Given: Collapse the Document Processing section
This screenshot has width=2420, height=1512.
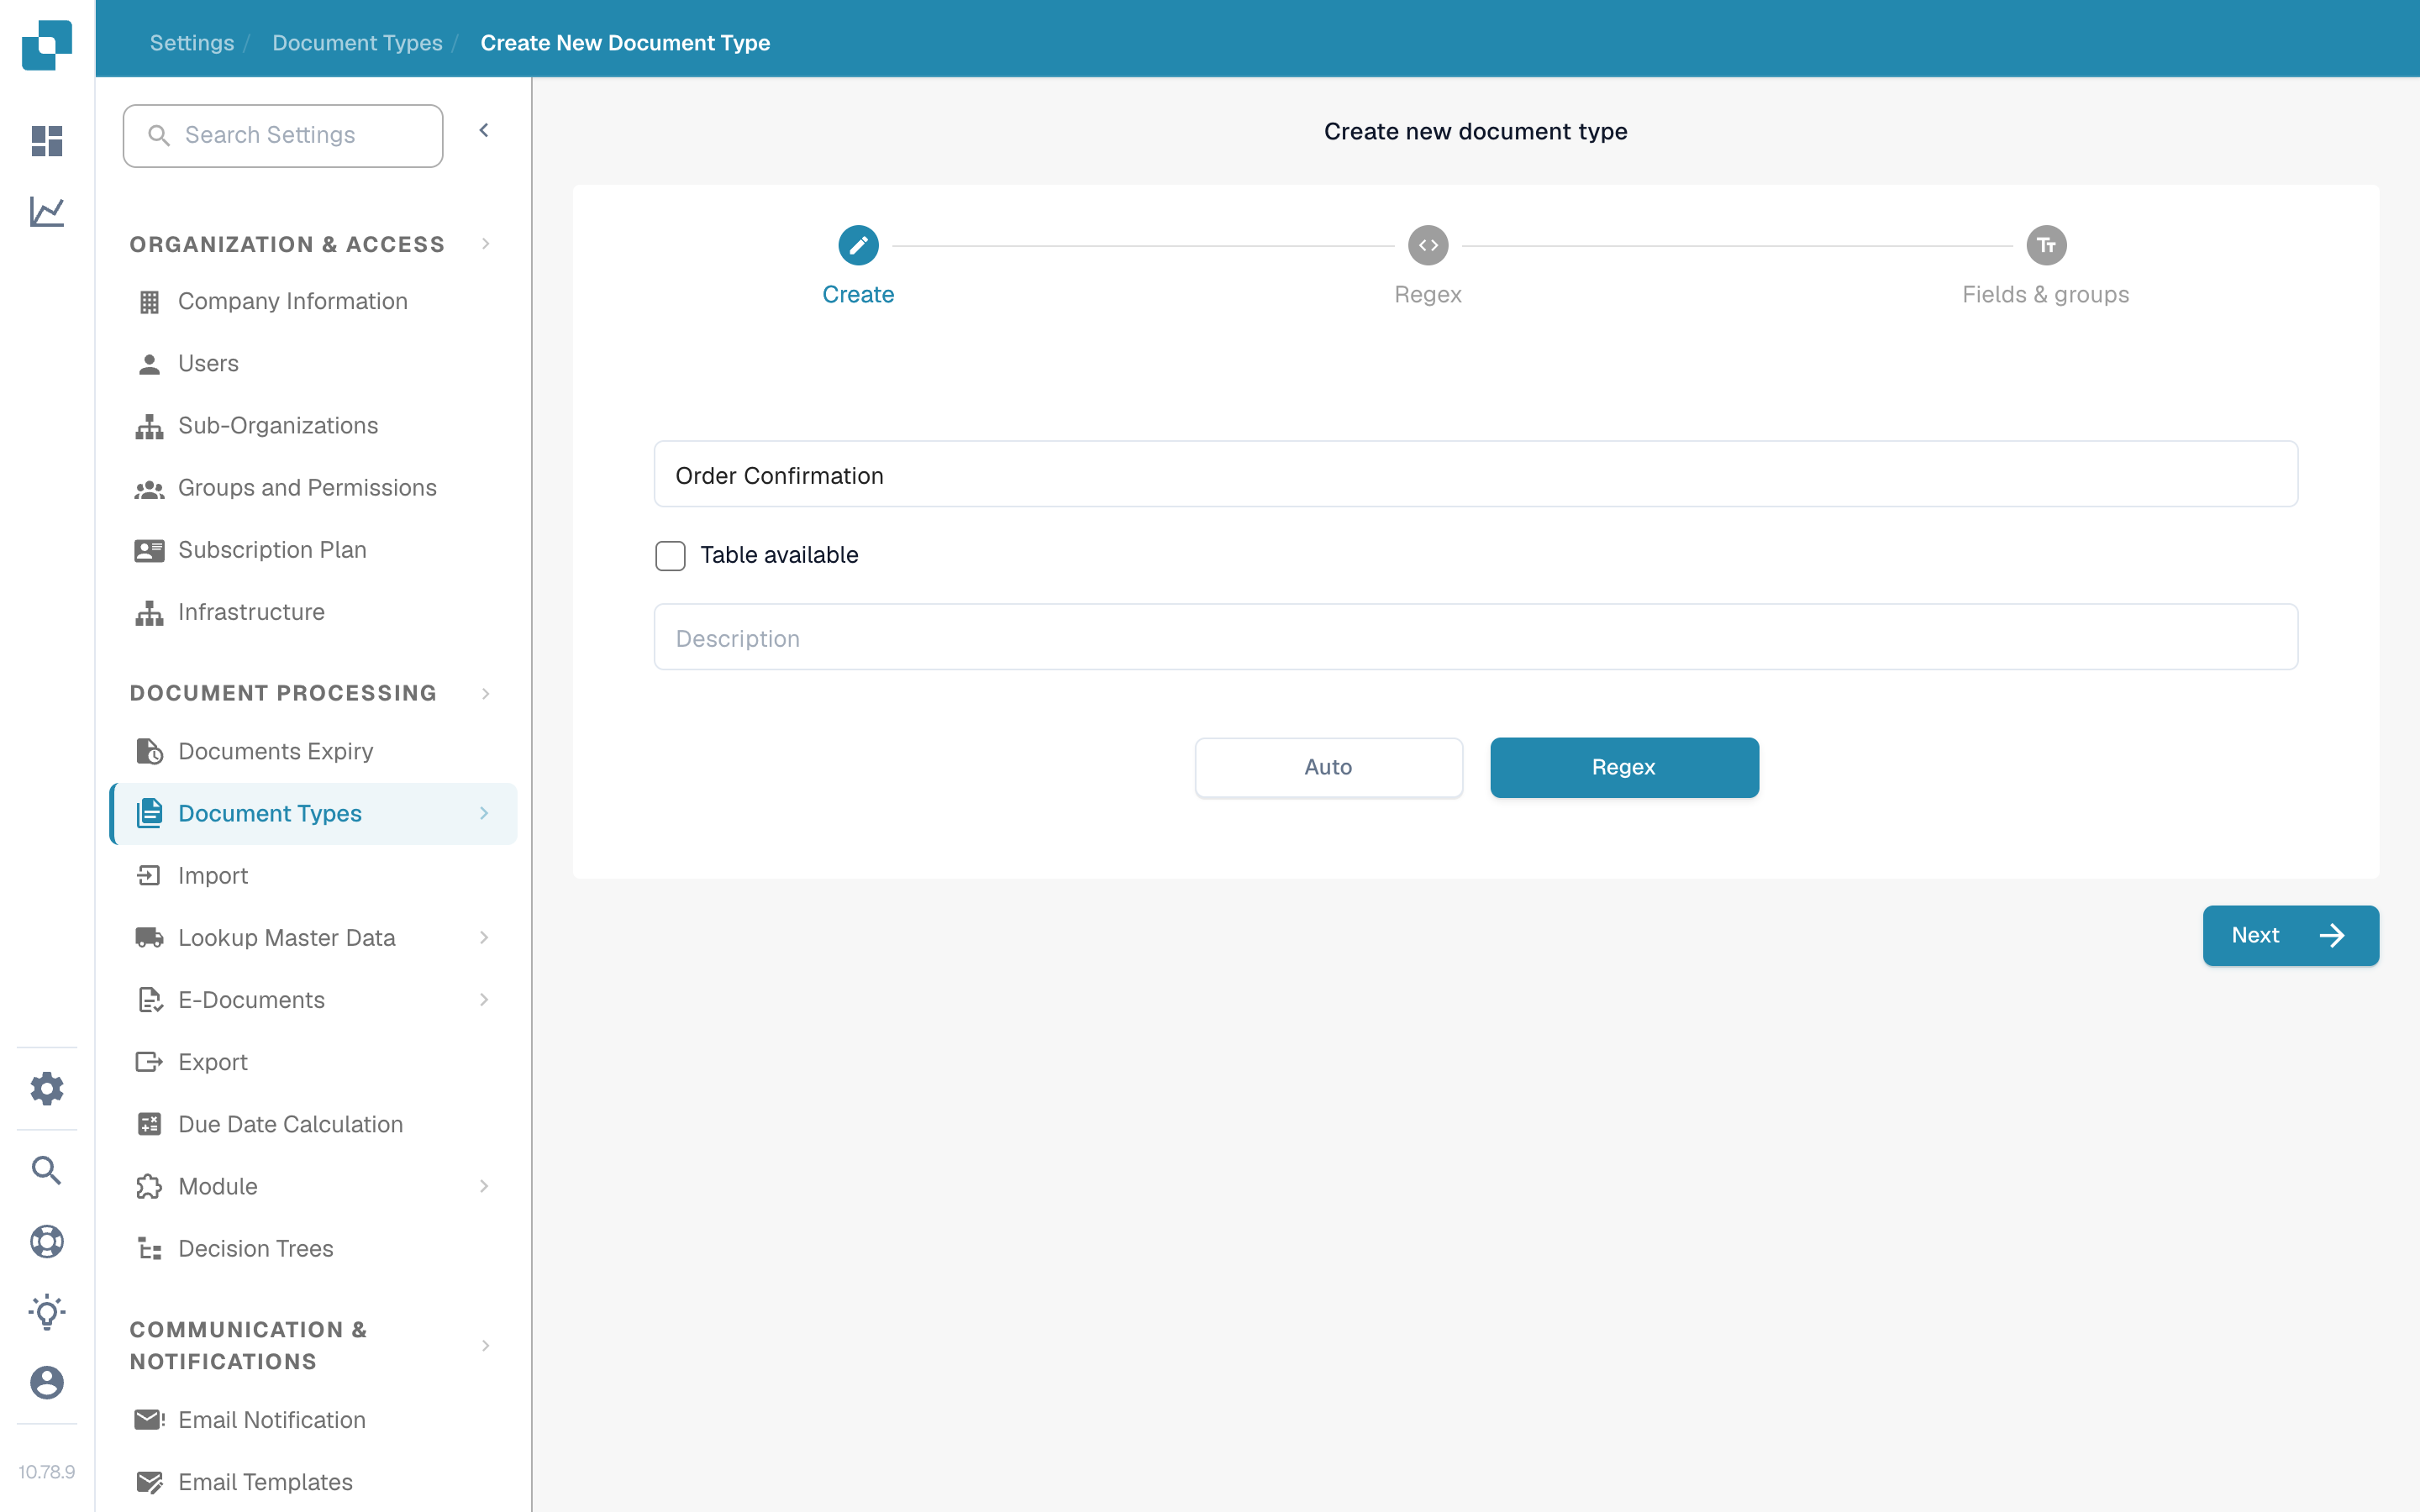Looking at the screenshot, I should coord(485,693).
